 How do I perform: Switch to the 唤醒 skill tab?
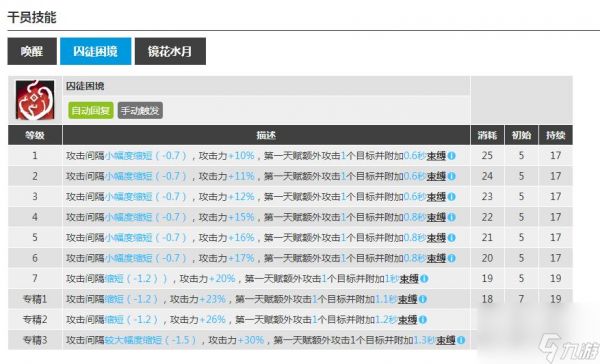tap(32, 51)
